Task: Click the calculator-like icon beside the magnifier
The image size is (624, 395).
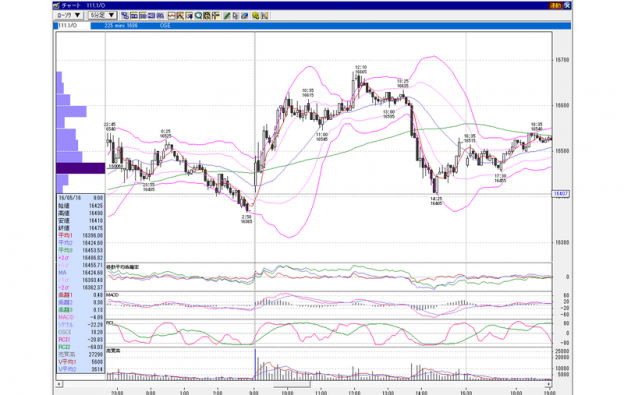Action: [x=207, y=16]
